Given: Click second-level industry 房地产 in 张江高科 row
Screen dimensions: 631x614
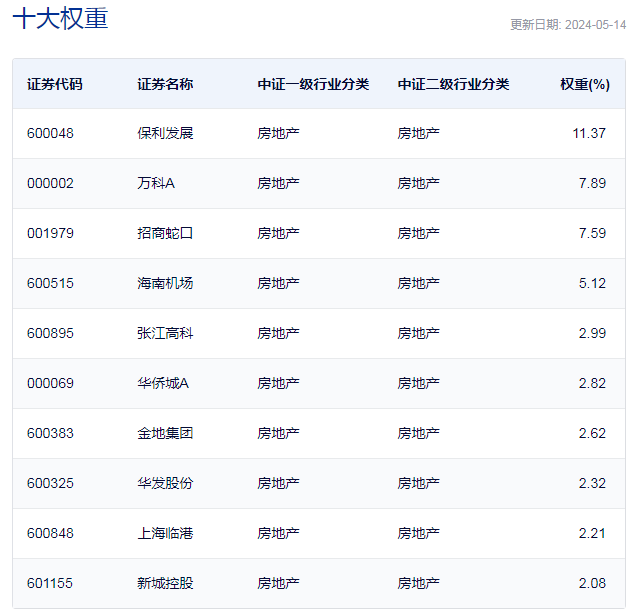Looking at the screenshot, I should pos(419,333).
